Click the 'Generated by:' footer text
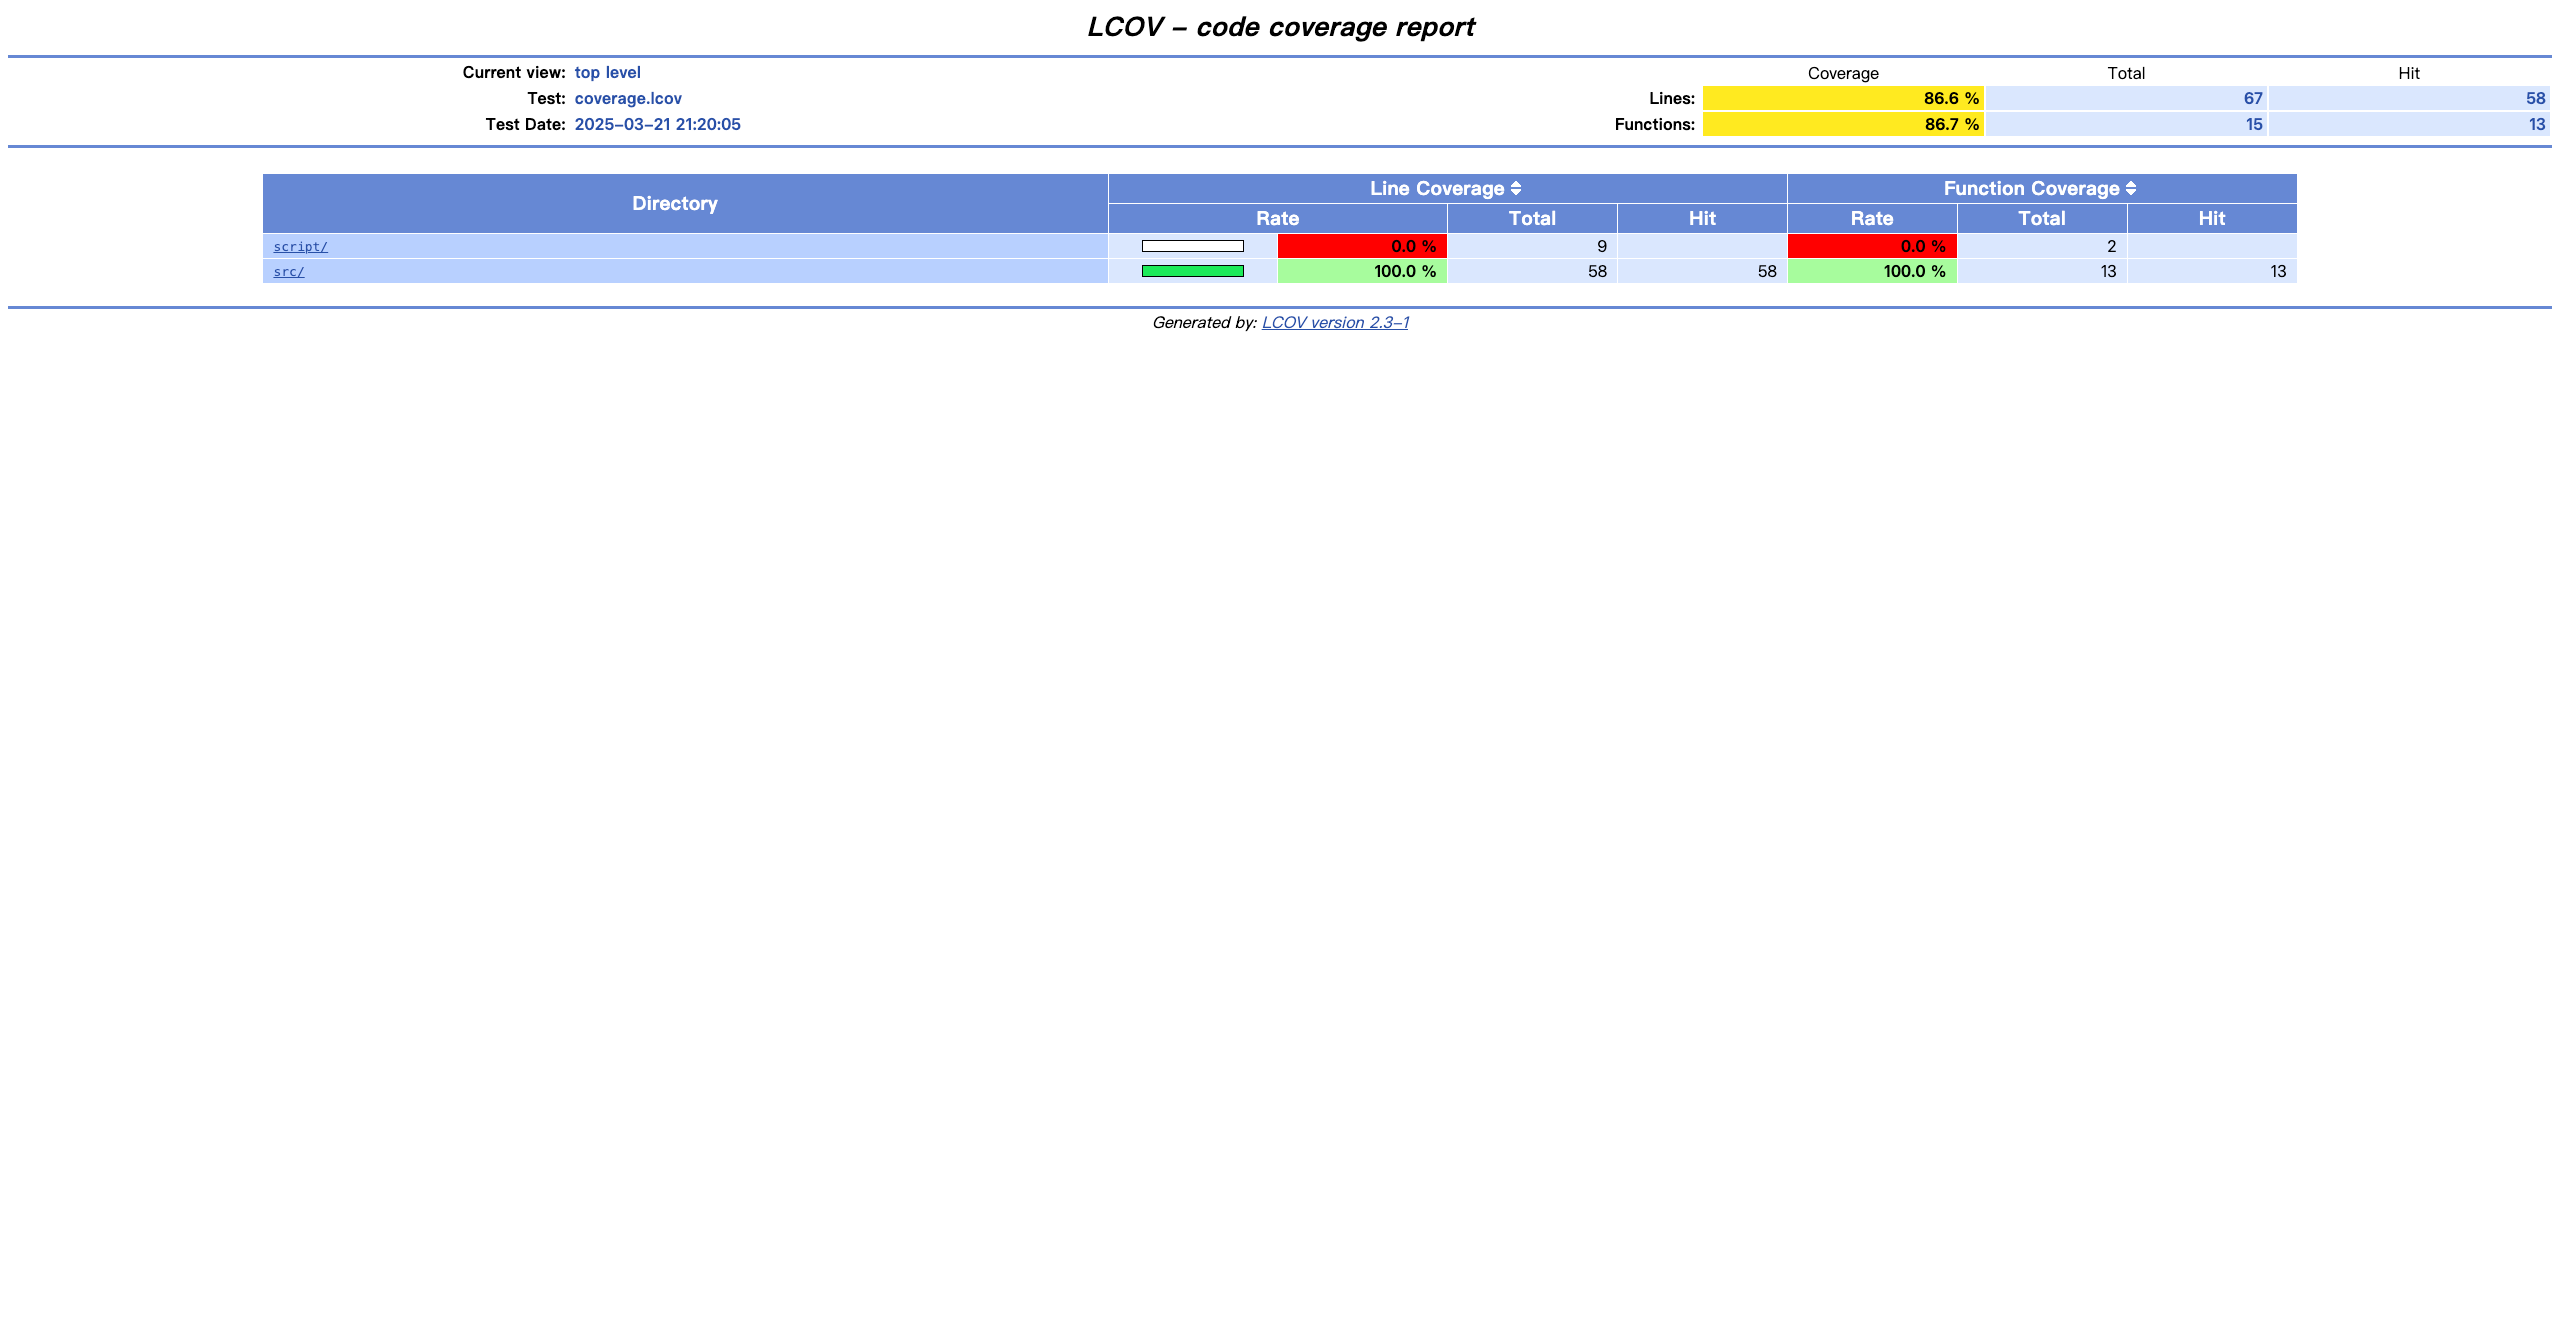 [x=1204, y=322]
